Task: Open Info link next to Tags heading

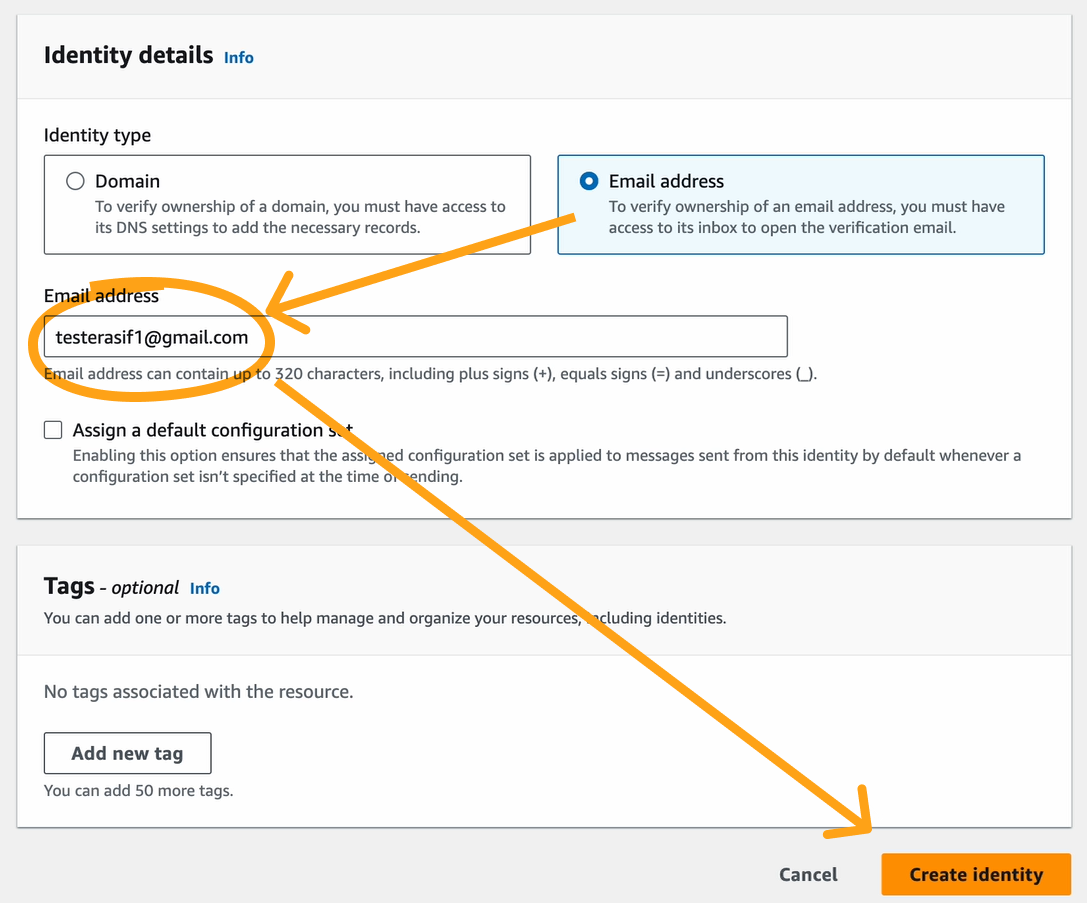Action: coord(205,589)
